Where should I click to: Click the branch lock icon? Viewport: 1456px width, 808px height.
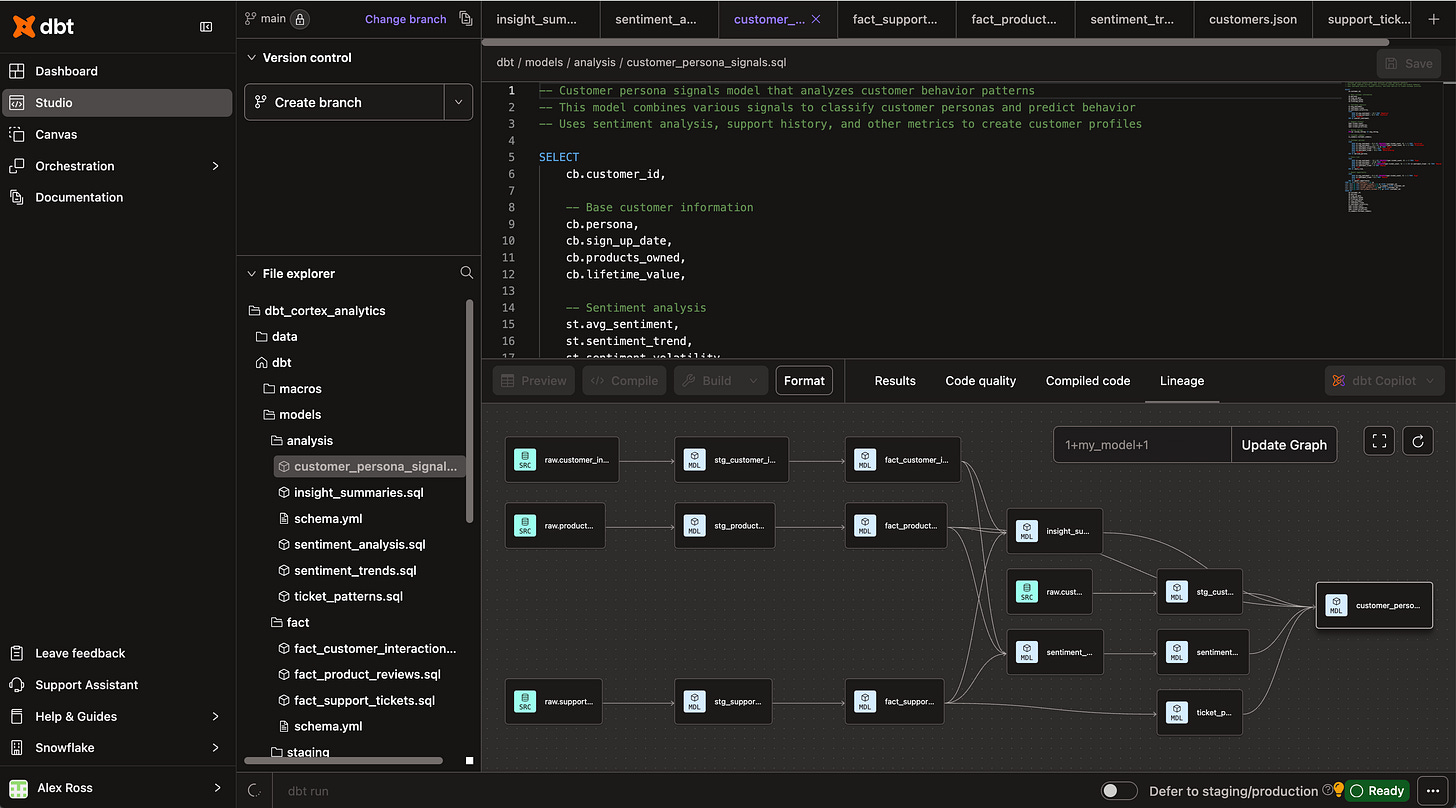pyautogui.click(x=299, y=19)
